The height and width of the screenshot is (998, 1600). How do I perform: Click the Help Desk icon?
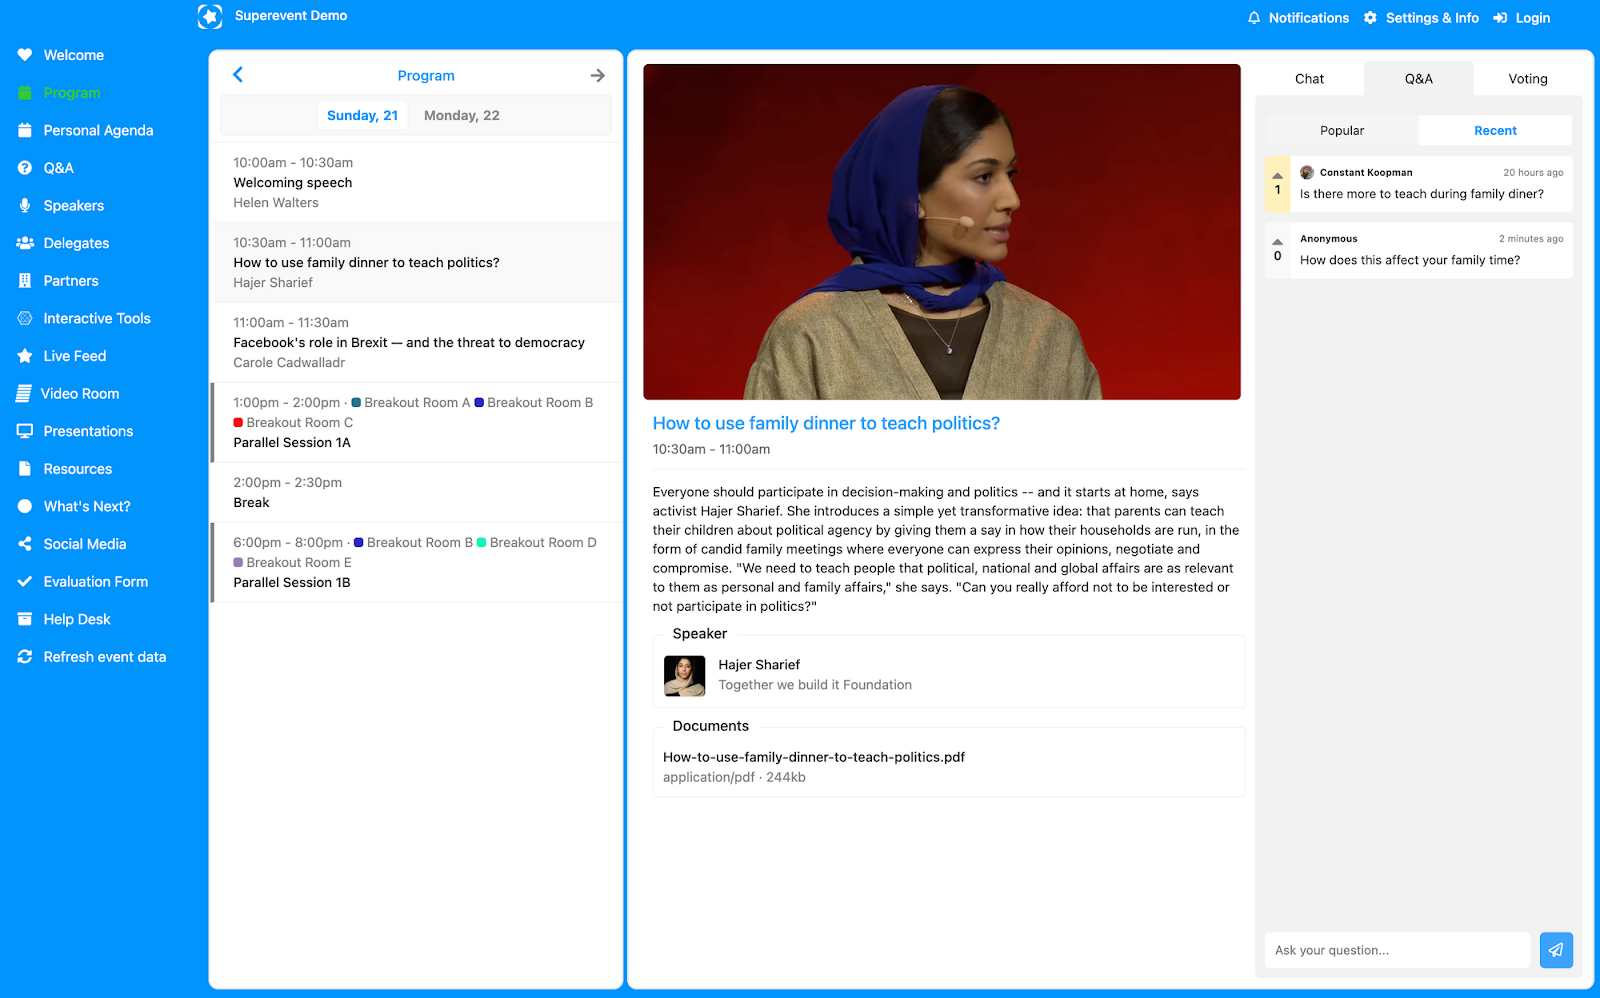25,619
